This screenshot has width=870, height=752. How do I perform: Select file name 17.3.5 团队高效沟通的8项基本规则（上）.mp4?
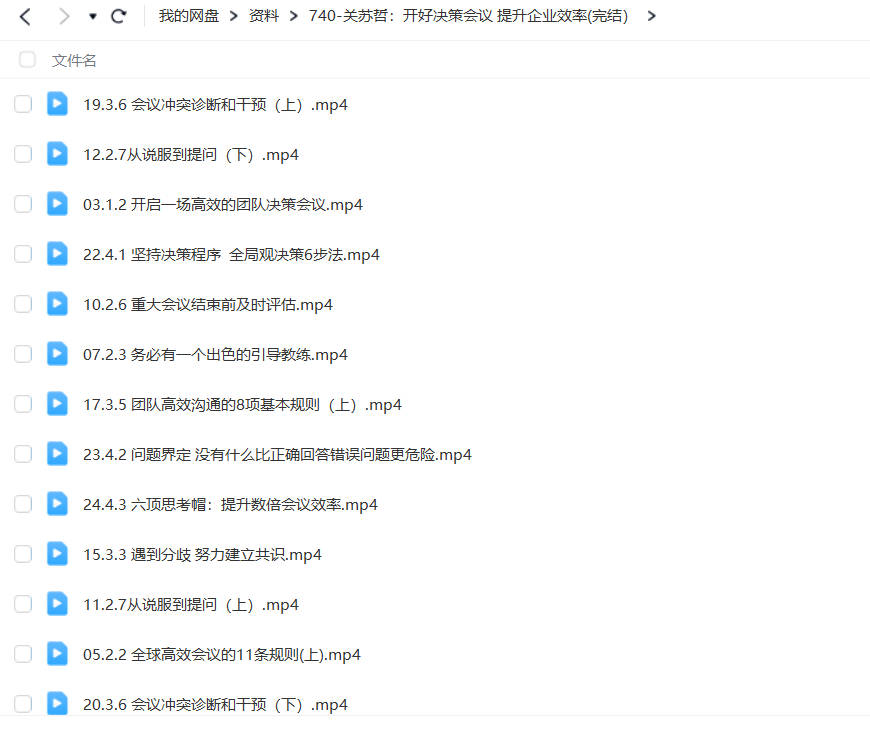(242, 404)
